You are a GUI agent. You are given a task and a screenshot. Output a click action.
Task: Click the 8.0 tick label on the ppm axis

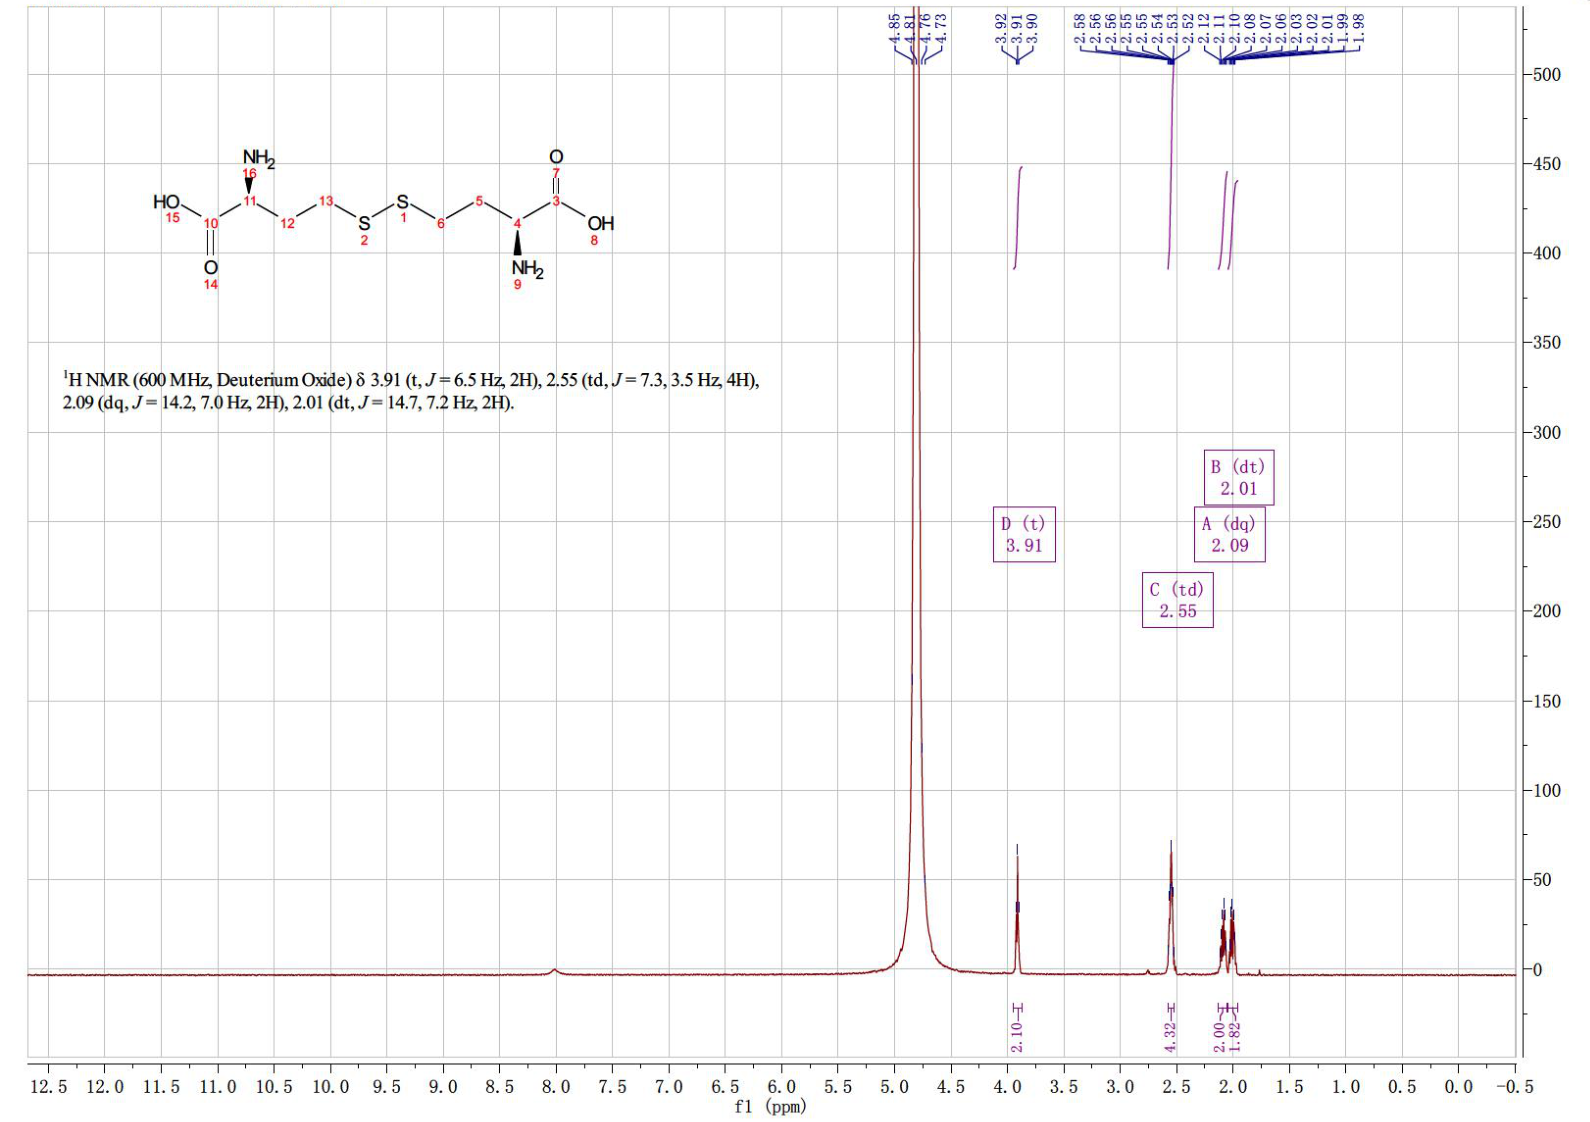tap(556, 1087)
